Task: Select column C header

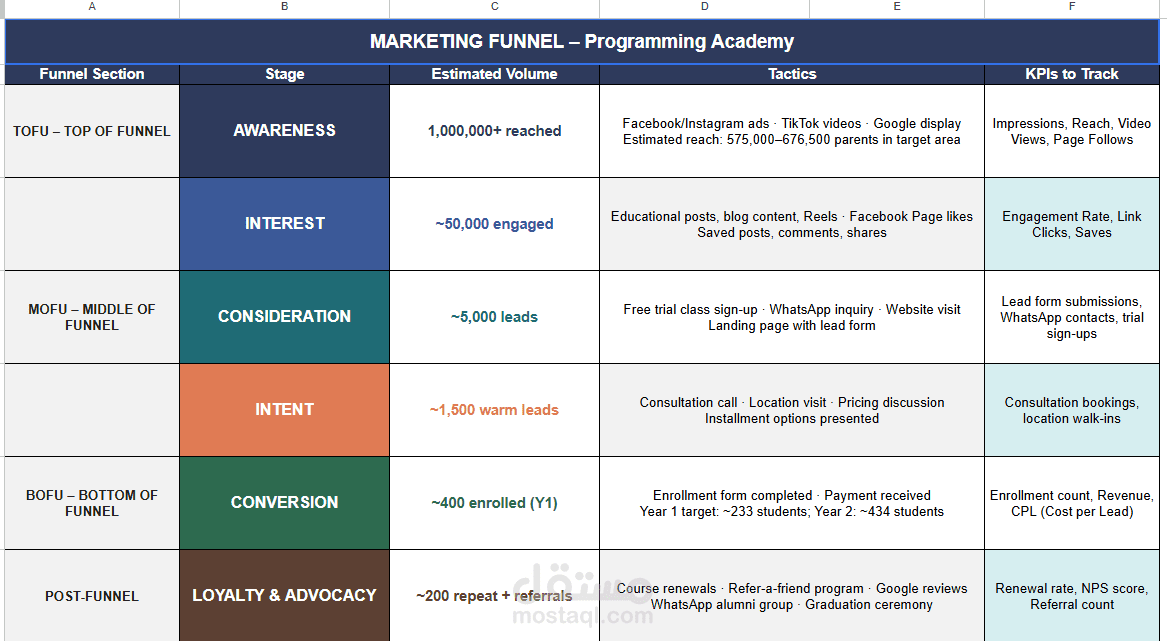Action: (x=494, y=7)
